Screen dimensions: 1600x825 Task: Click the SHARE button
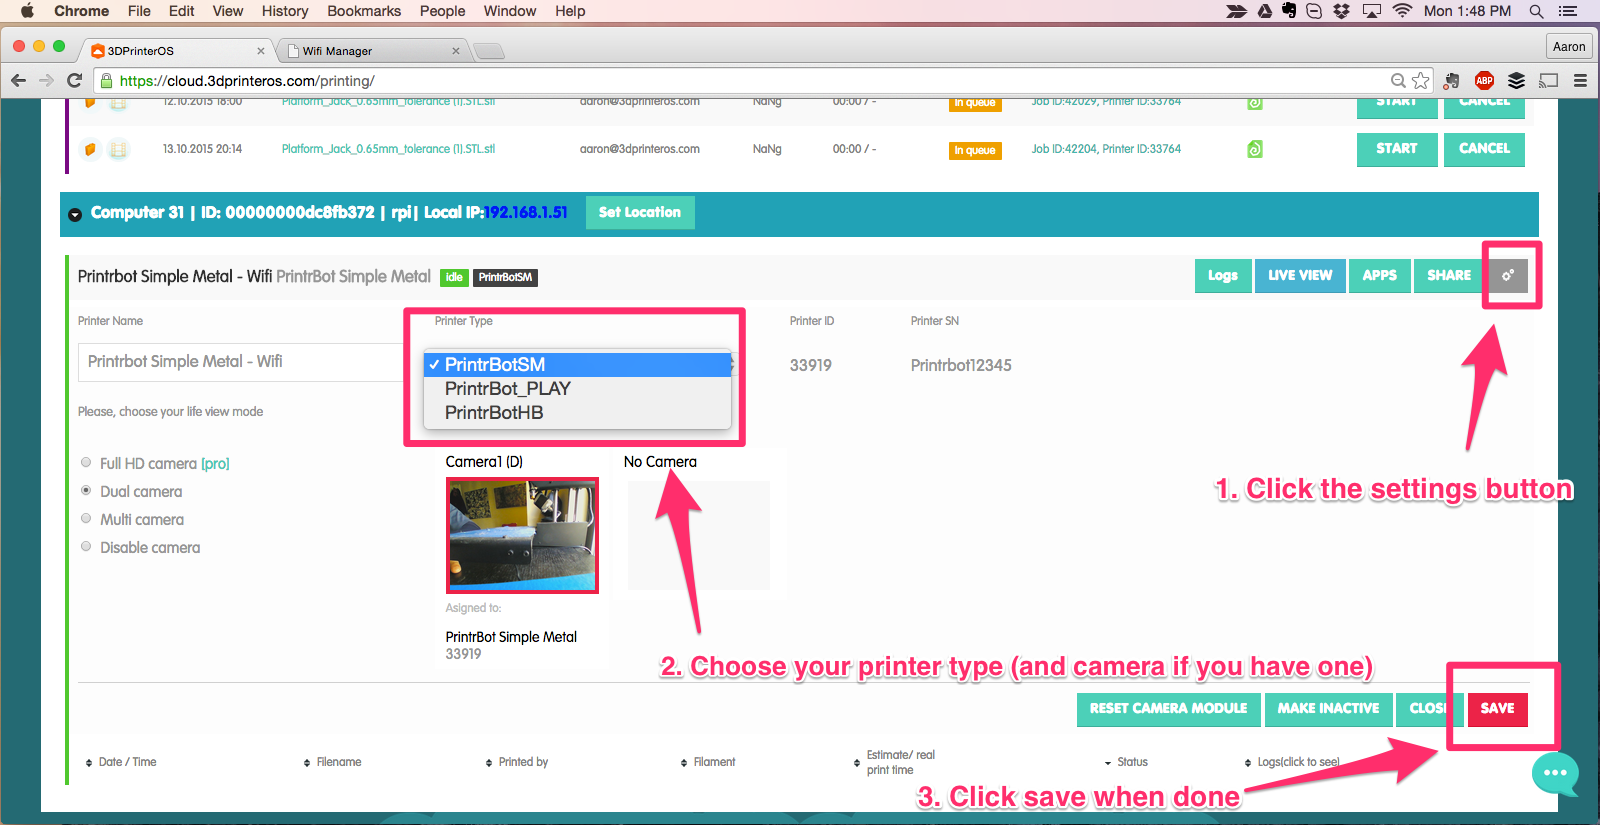1449,276
